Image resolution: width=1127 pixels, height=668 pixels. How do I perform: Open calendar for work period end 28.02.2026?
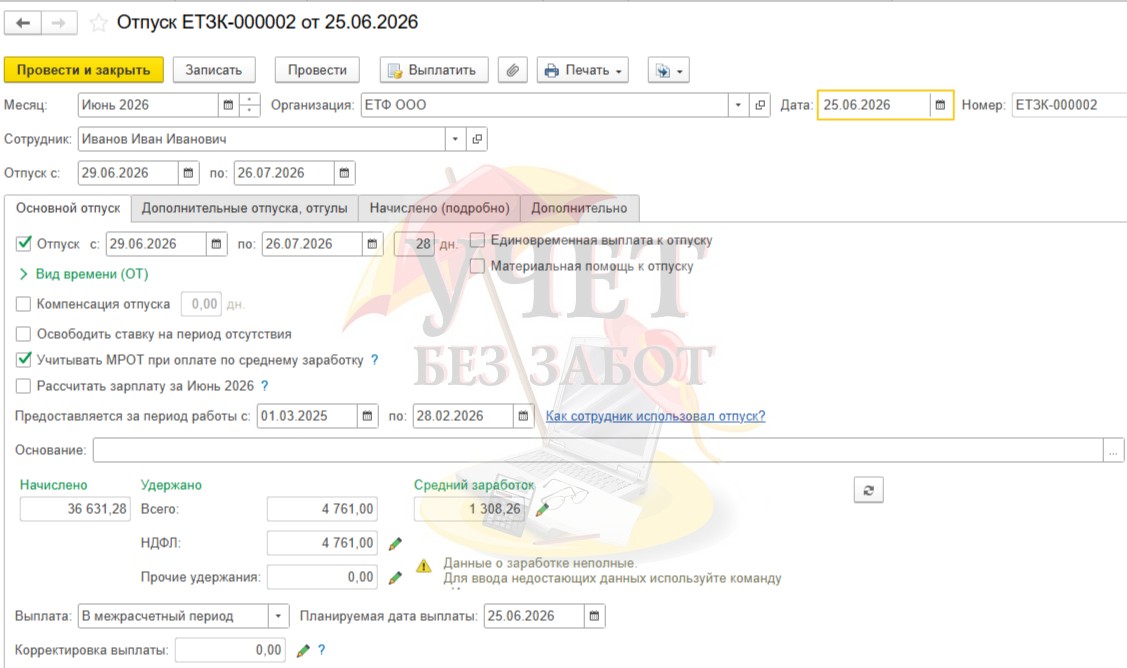(523, 416)
